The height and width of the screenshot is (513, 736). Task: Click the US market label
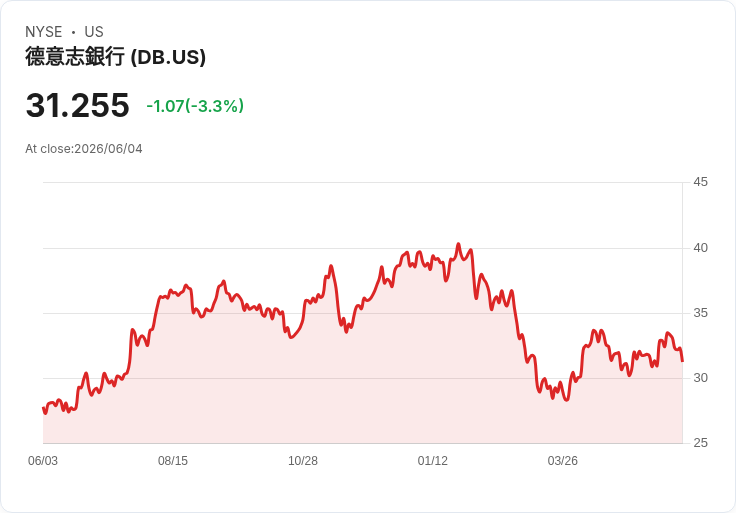click(x=94, y=32)
